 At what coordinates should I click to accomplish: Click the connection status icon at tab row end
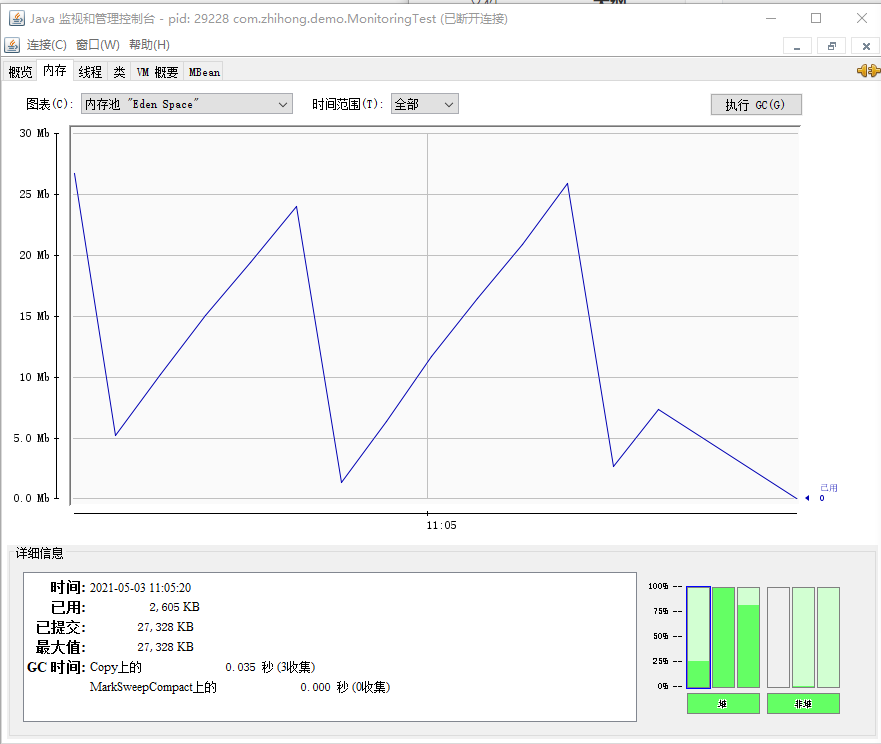[x=868, y=71]
